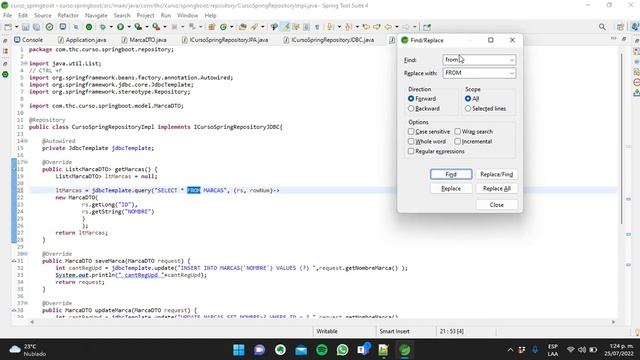Switch to the ICursoSpringRepositoryJPA.java tab
Screen dimensions: 640x360
coord(225,40)
